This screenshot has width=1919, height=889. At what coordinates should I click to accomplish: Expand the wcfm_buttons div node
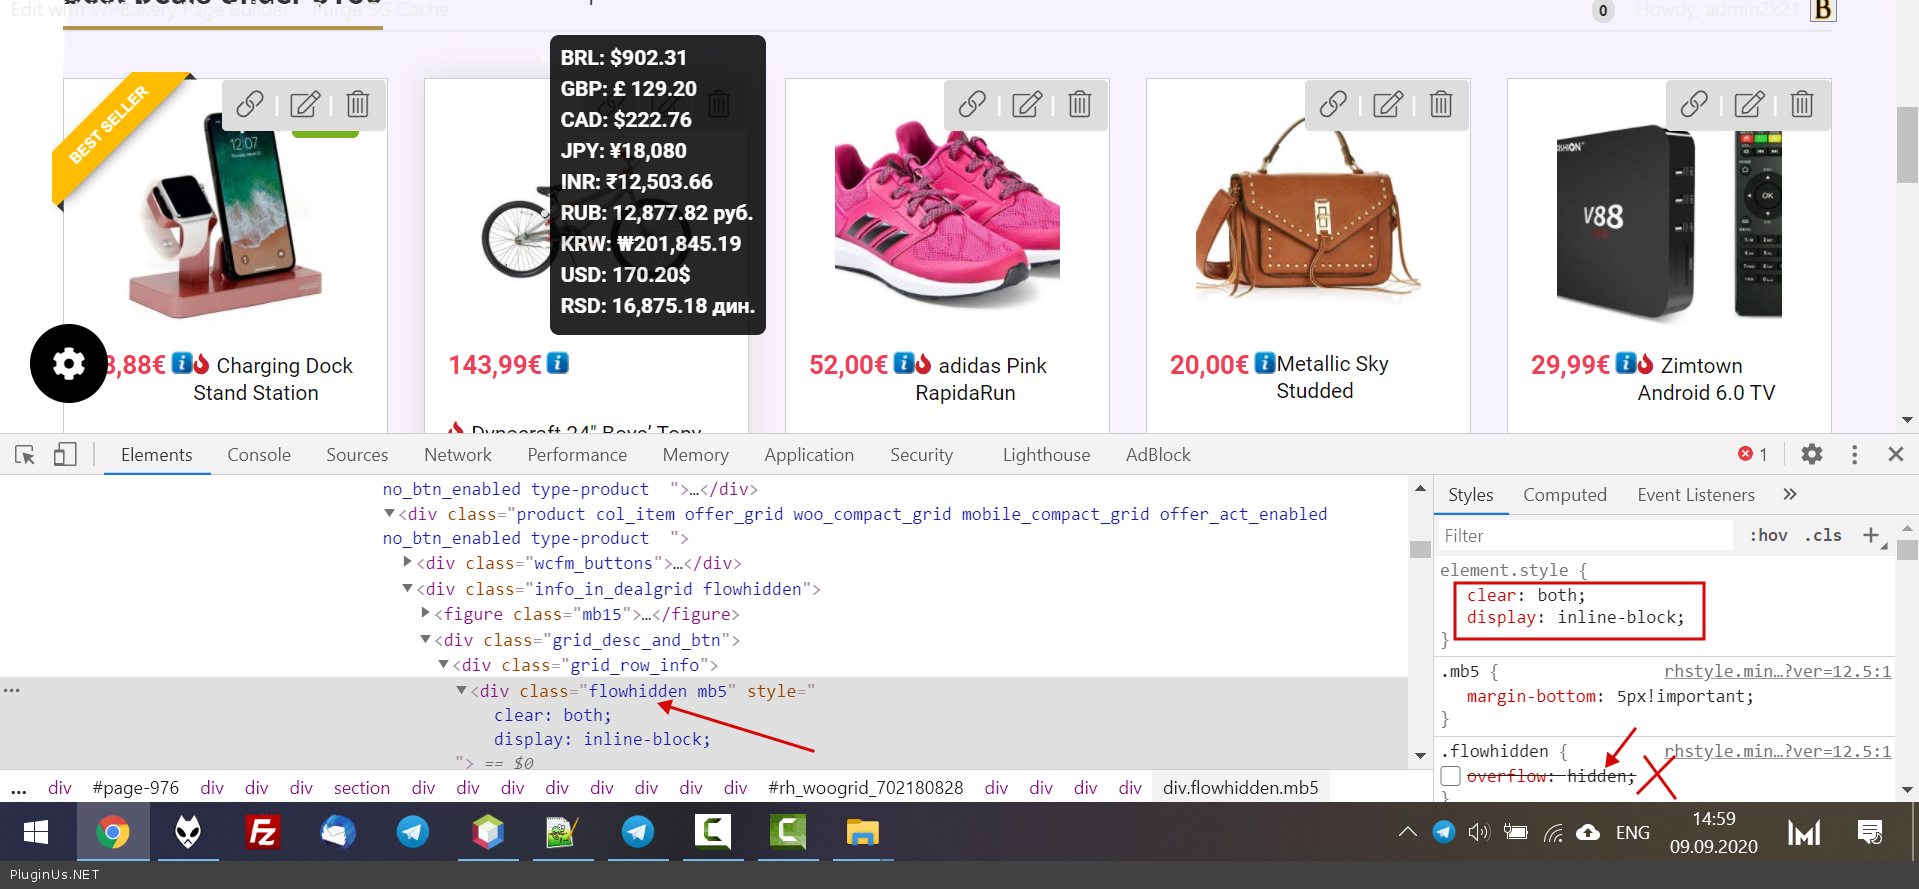(x=408, y=562)
